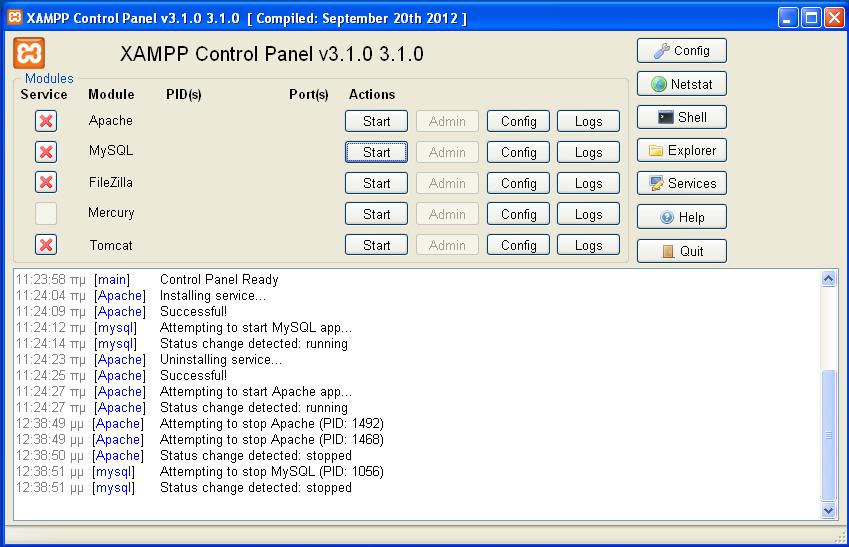Open Tomcat Config menu
The height and width of the screenshot is (547, 849).
[518, 245]
